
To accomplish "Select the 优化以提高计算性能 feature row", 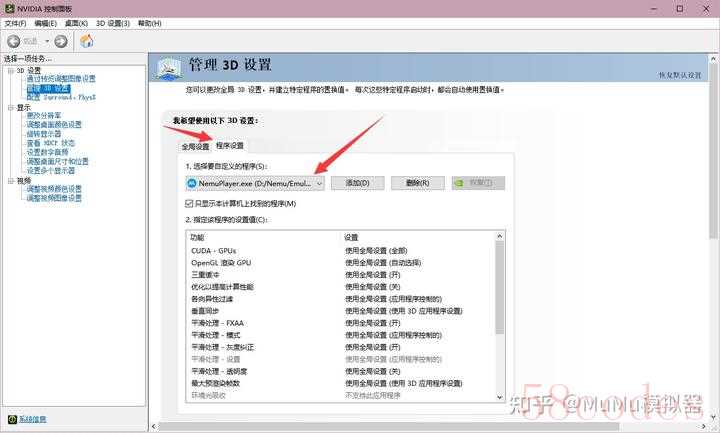I will click(341, 287).
